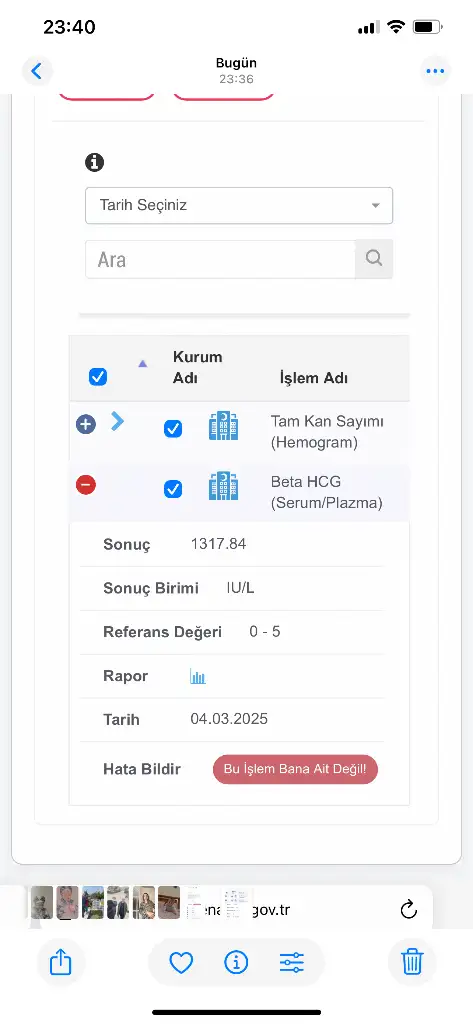Collapse Beta HCG row with red minus
The height and width of the screenshot is (1024, 473).
86,485
